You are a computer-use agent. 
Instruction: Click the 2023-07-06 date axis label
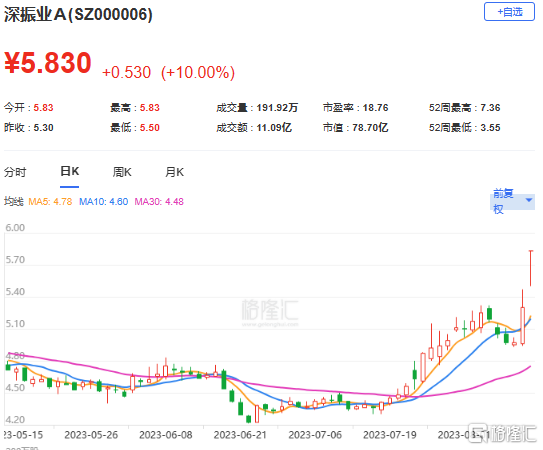pos(315,435)
